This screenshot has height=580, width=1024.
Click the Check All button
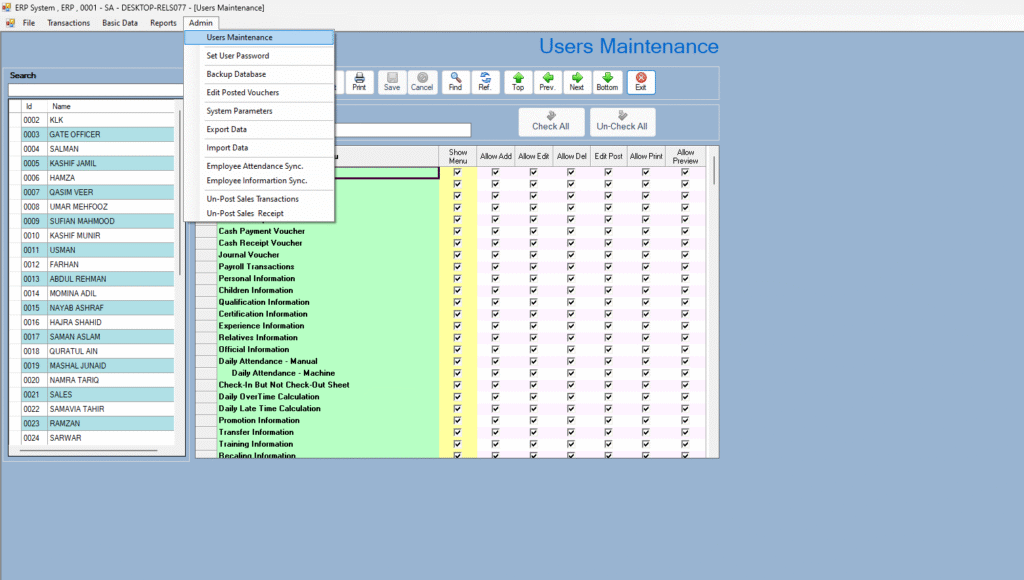coord(551,122)
